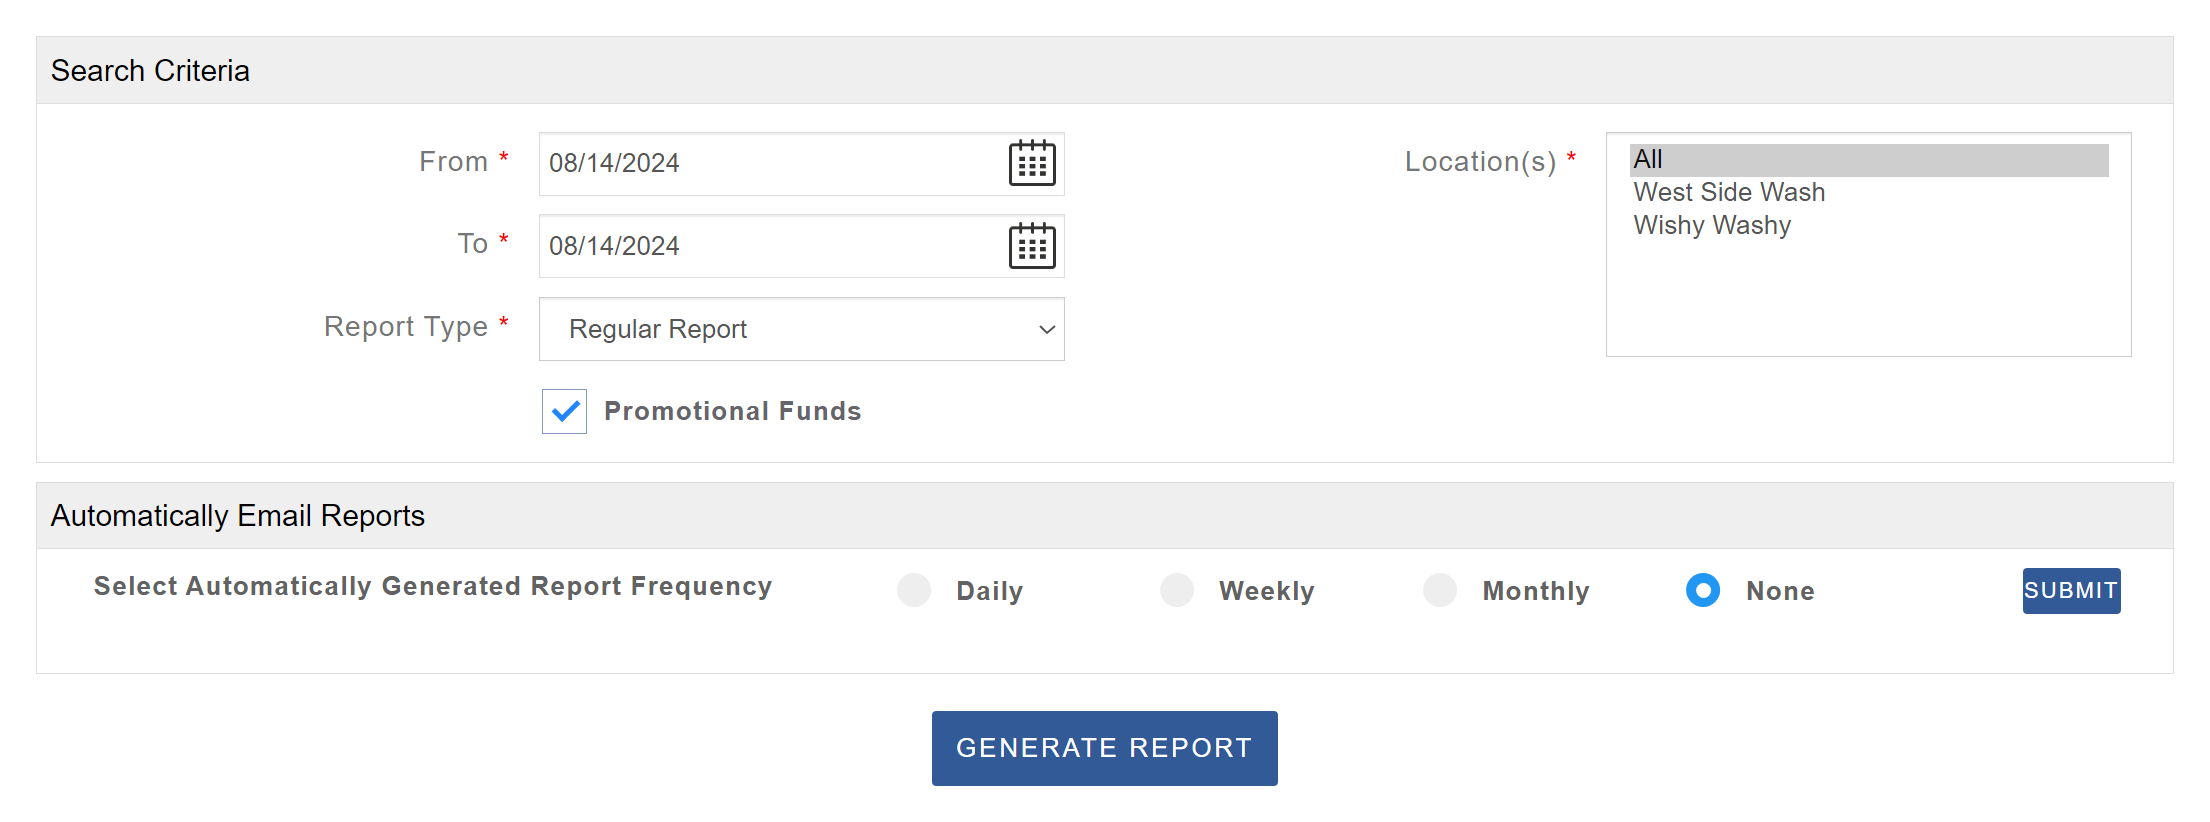Select Wishy Washy location
Image resolution: width=2210 pixels, height=822 pixels.
[x=1712, y=225]
